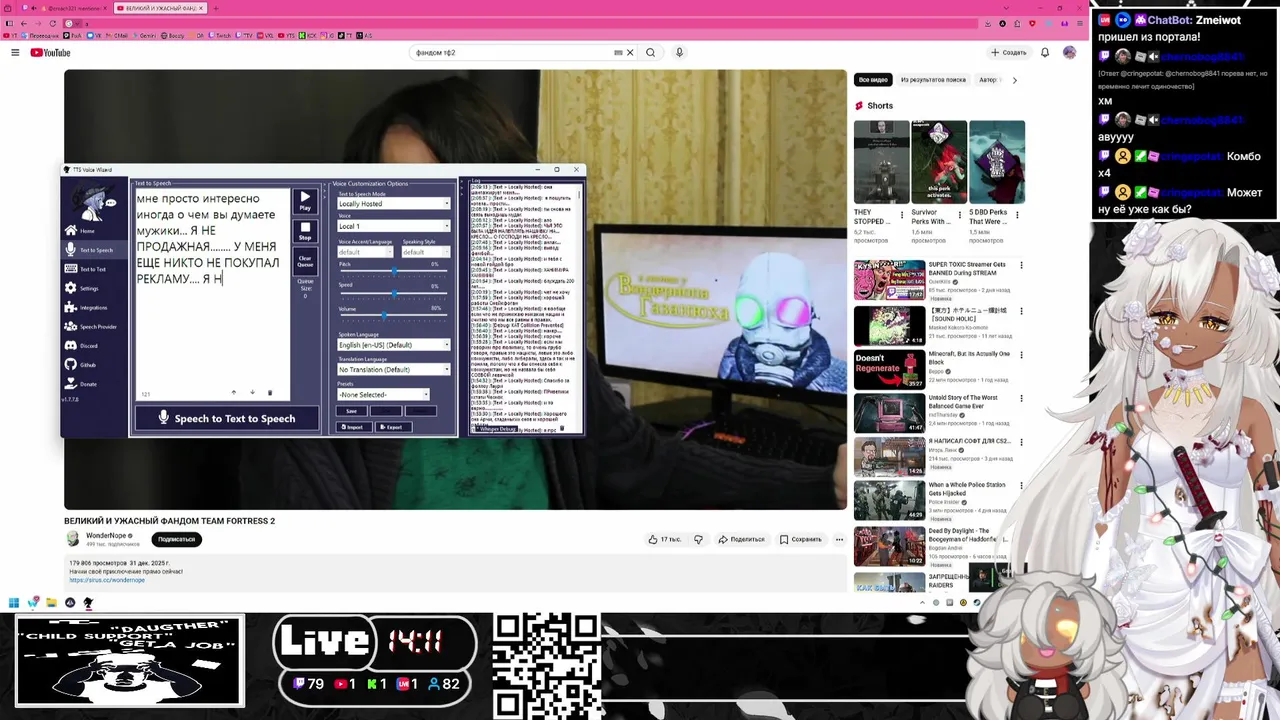Start YouTube voice search with microphone
1280x720 pixels.
point(679,53)
